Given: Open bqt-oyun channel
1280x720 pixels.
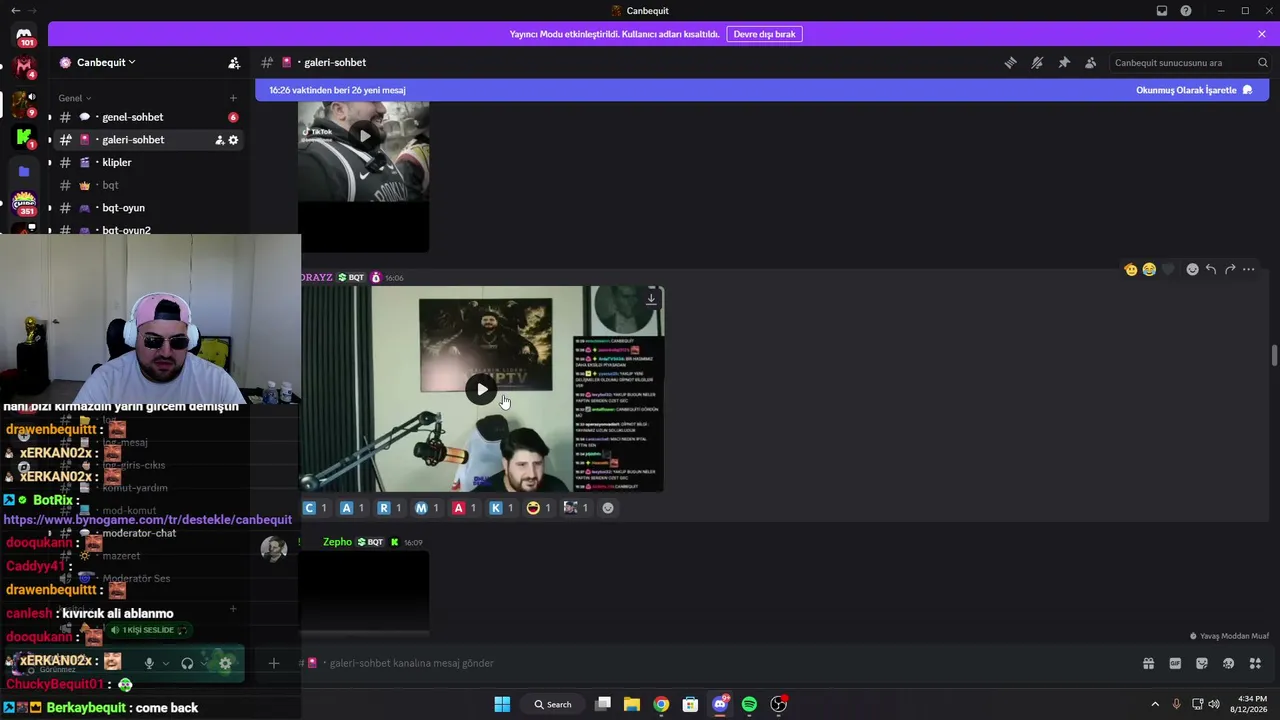Looking at the screenshot, I should pyautogui.click(x=146, y=208).
